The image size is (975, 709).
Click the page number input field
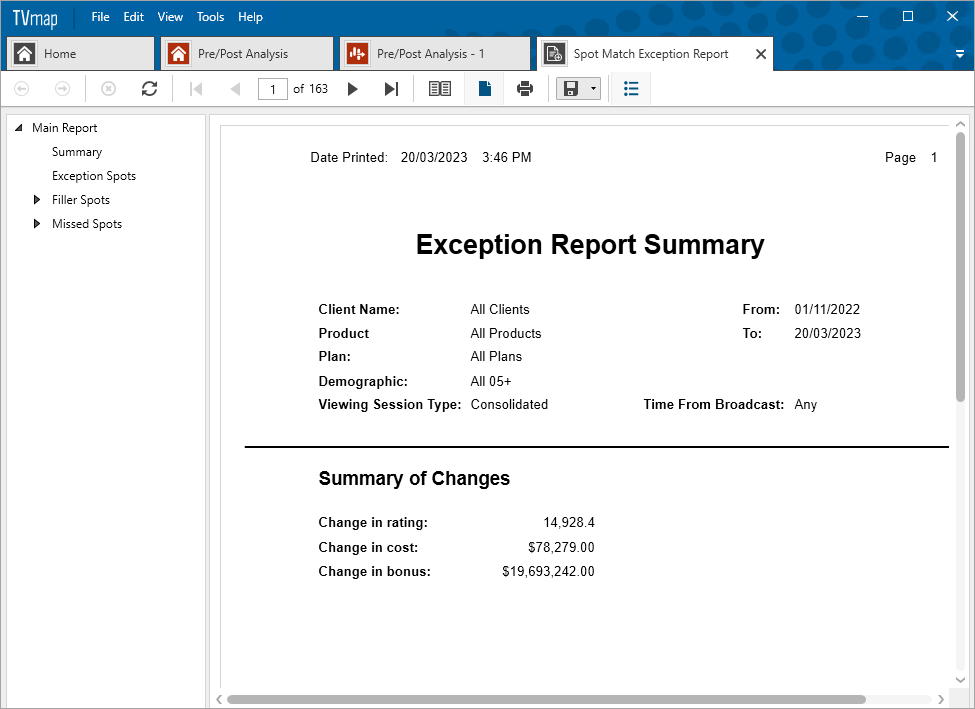point(272,89)
